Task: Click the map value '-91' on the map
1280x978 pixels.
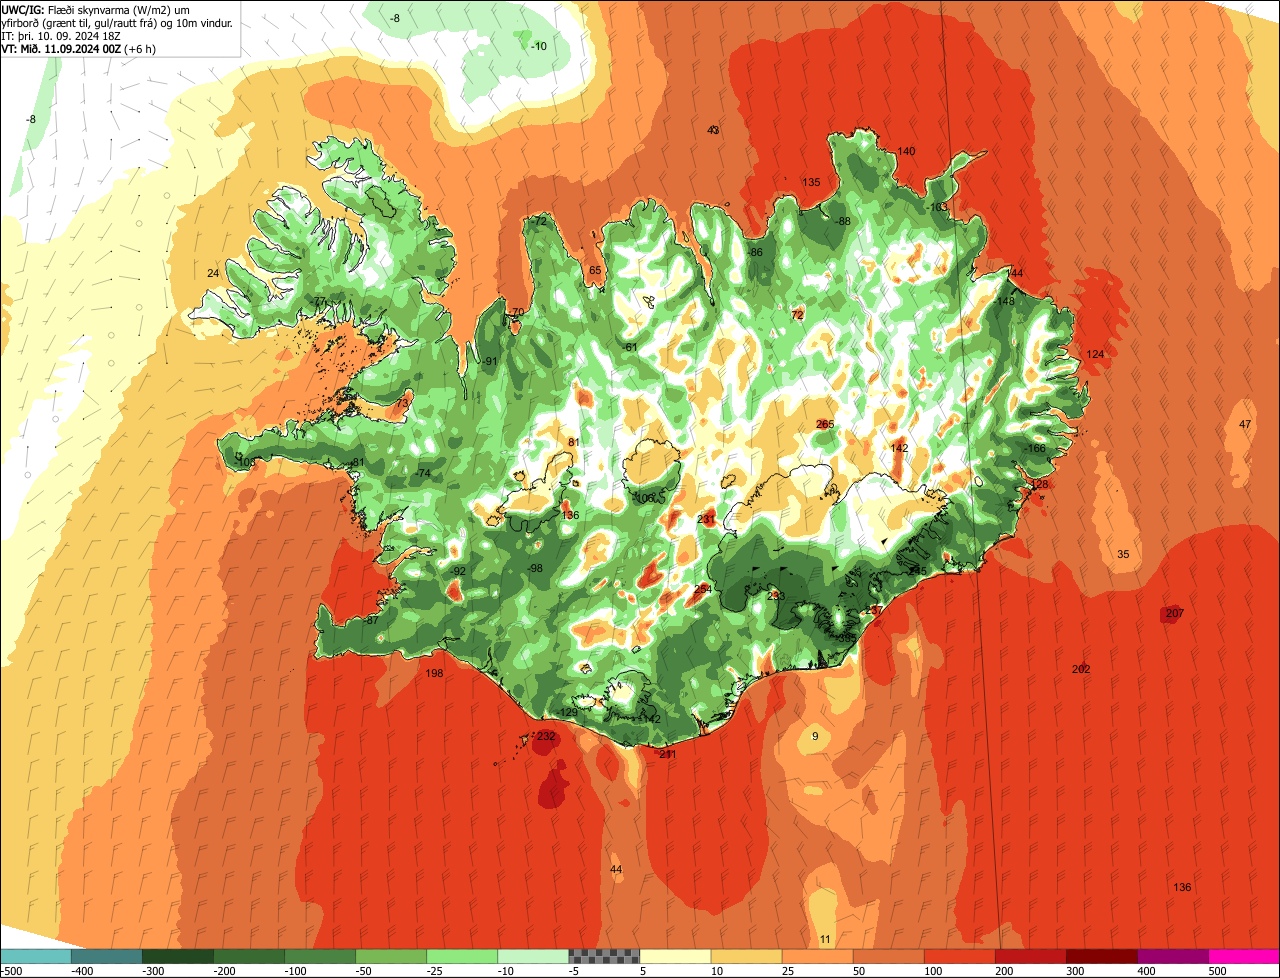Action: pyautogui.click(x=490, y=361)
